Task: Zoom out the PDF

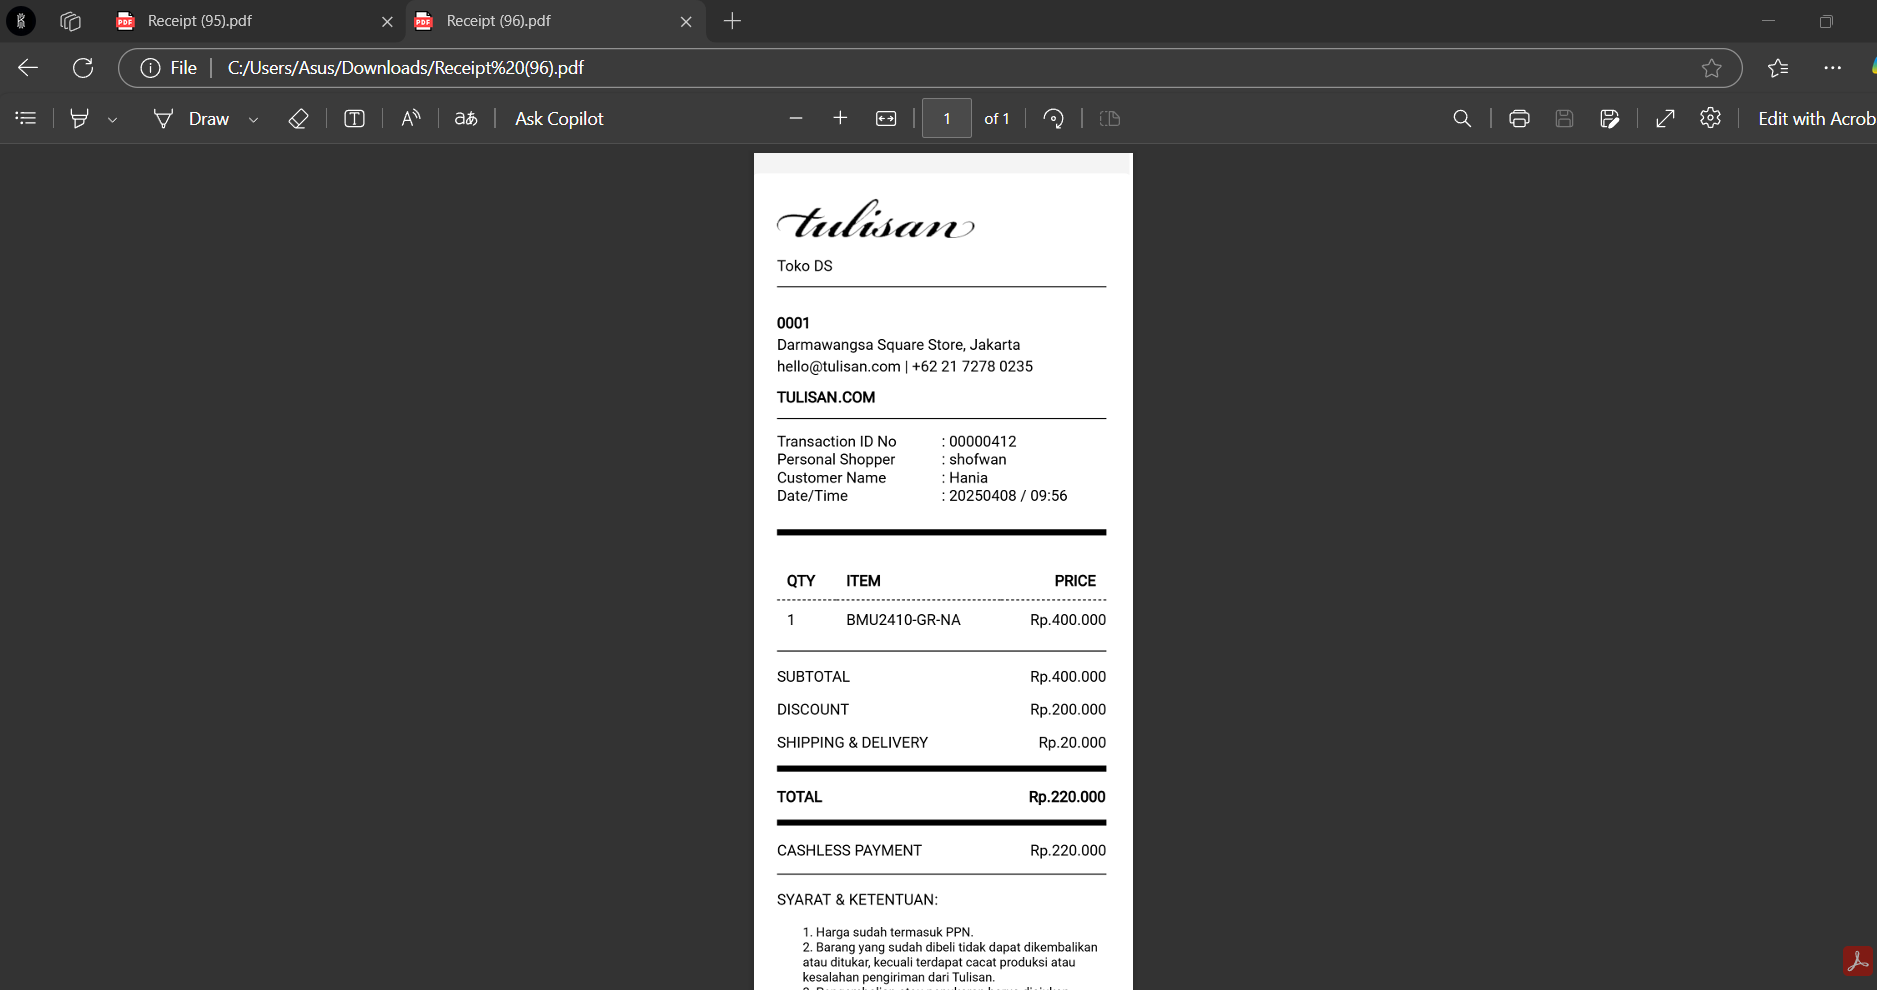Action: coord(796,118)
